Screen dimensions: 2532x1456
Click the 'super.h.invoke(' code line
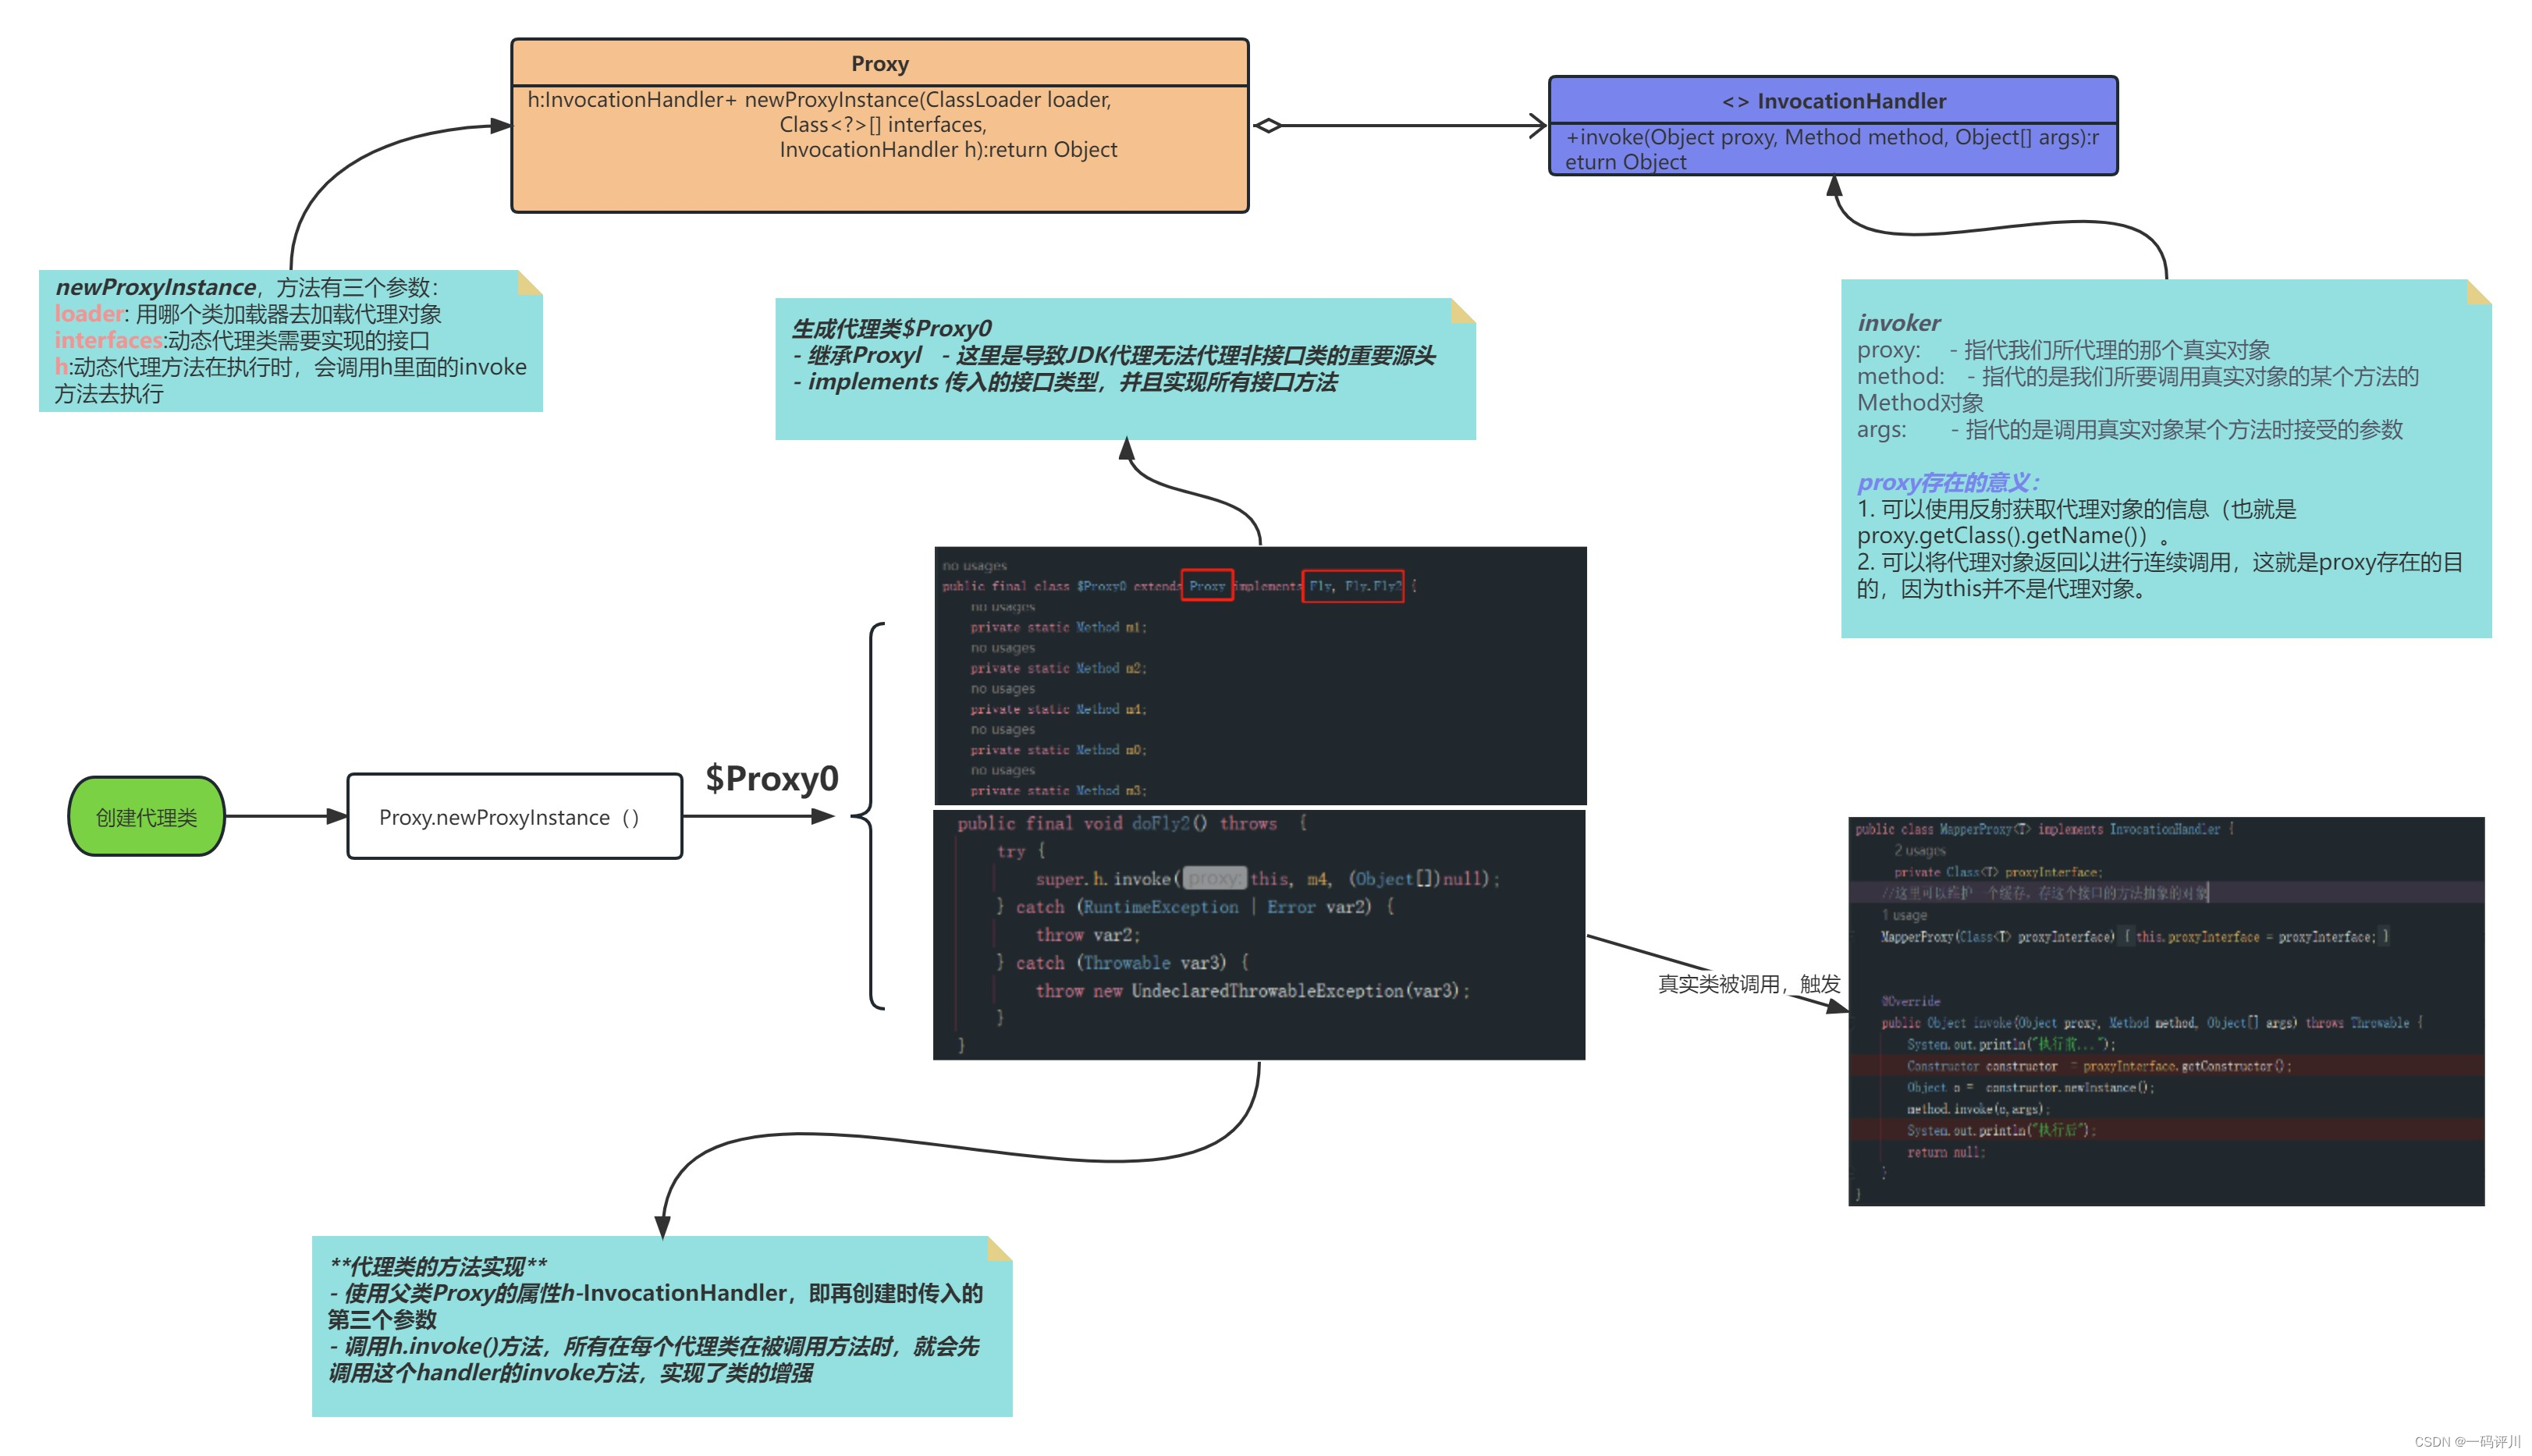pos(1268,878)
